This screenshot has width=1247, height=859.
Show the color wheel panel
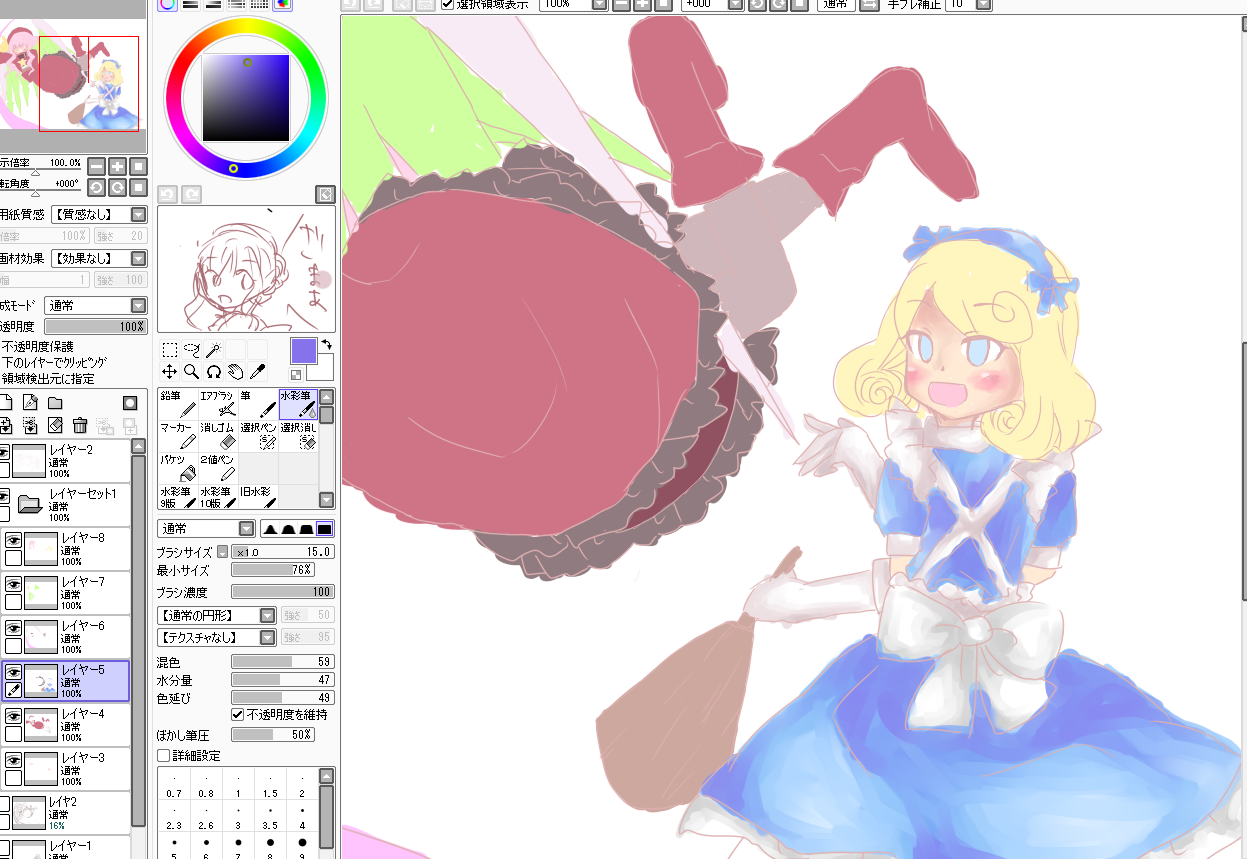coord(167,4)
